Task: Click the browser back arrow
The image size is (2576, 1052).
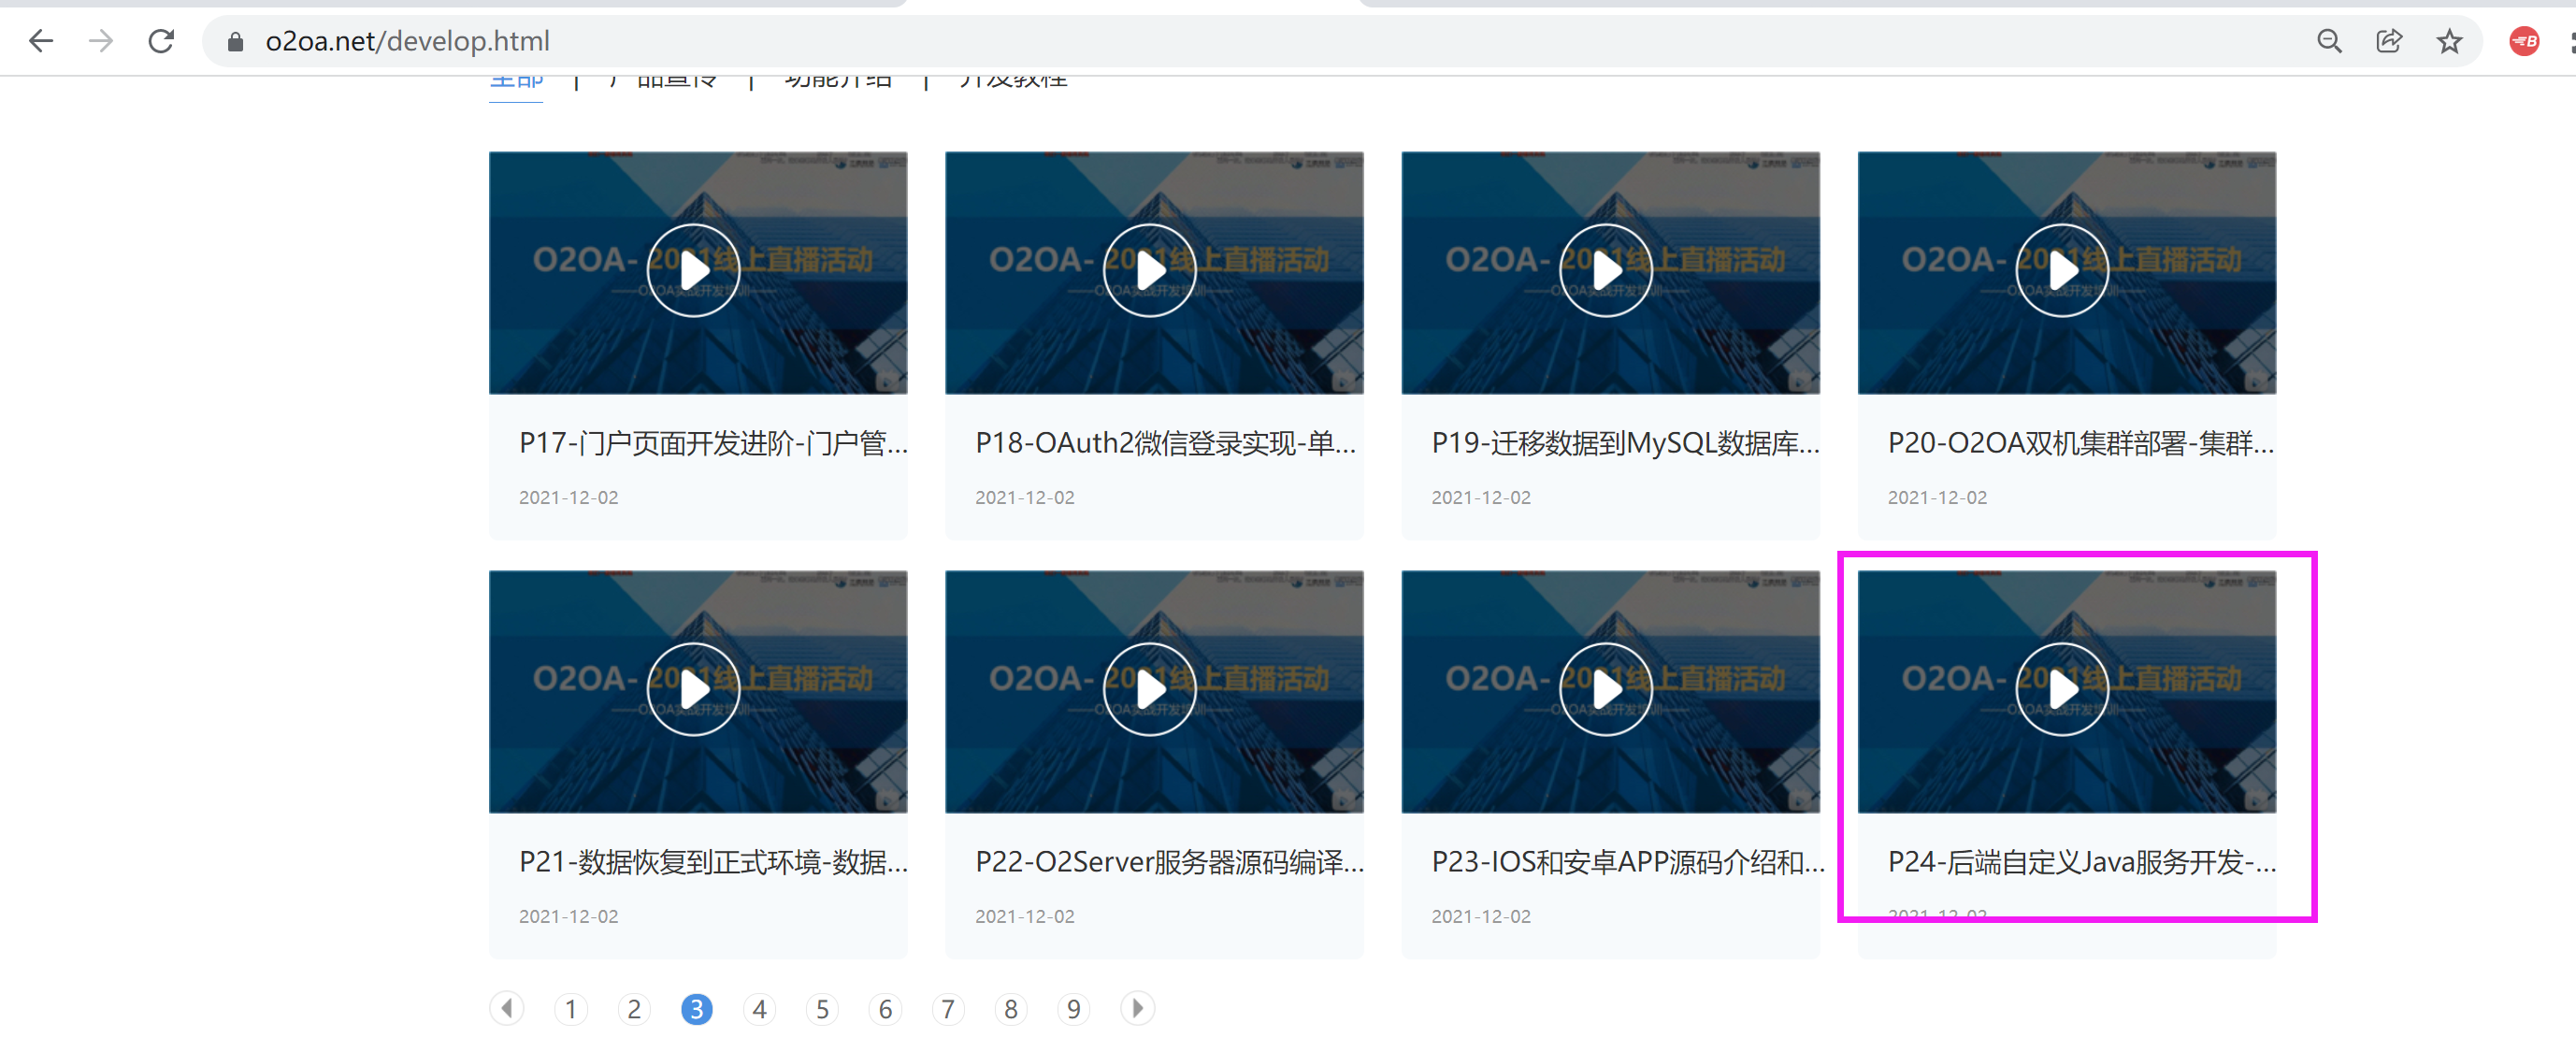Action: pyautogui.click(x=41, y=41)
